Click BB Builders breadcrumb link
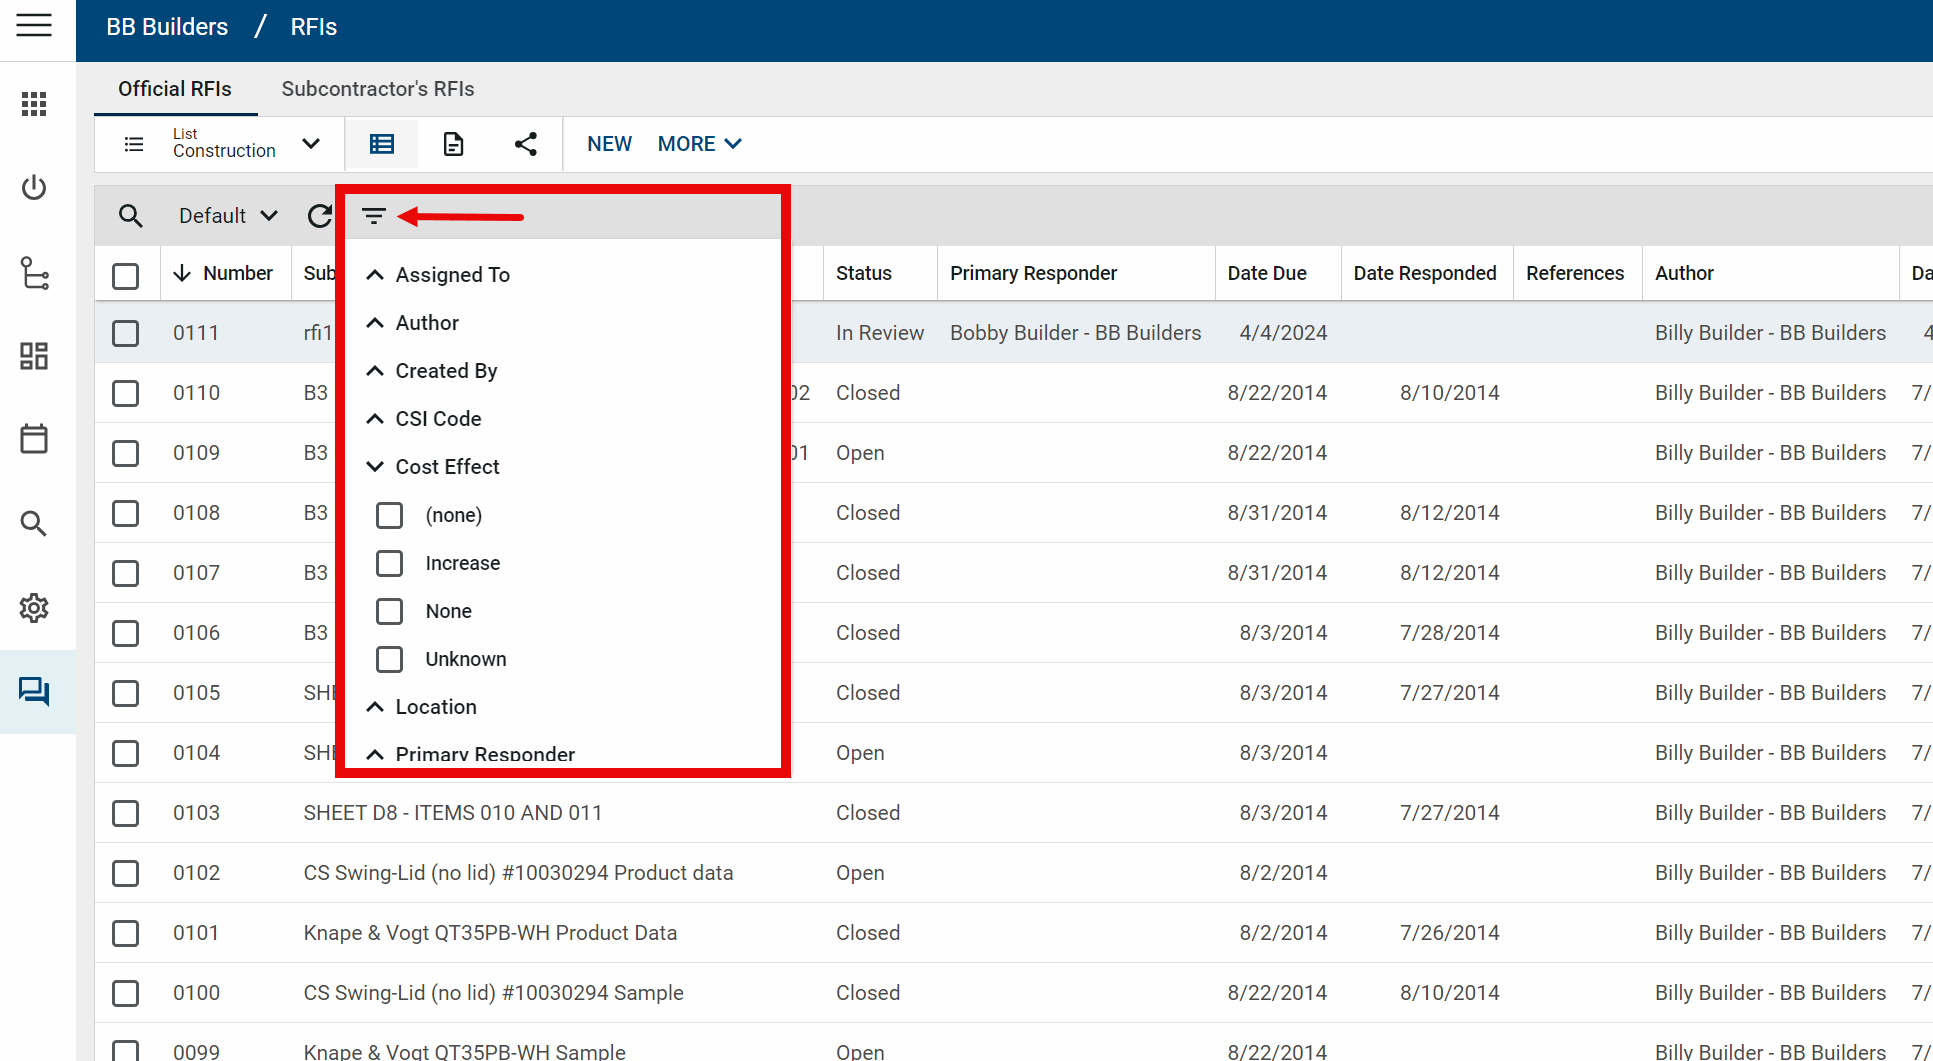This screenshot has height=1061, width=1933. (167, 27)
